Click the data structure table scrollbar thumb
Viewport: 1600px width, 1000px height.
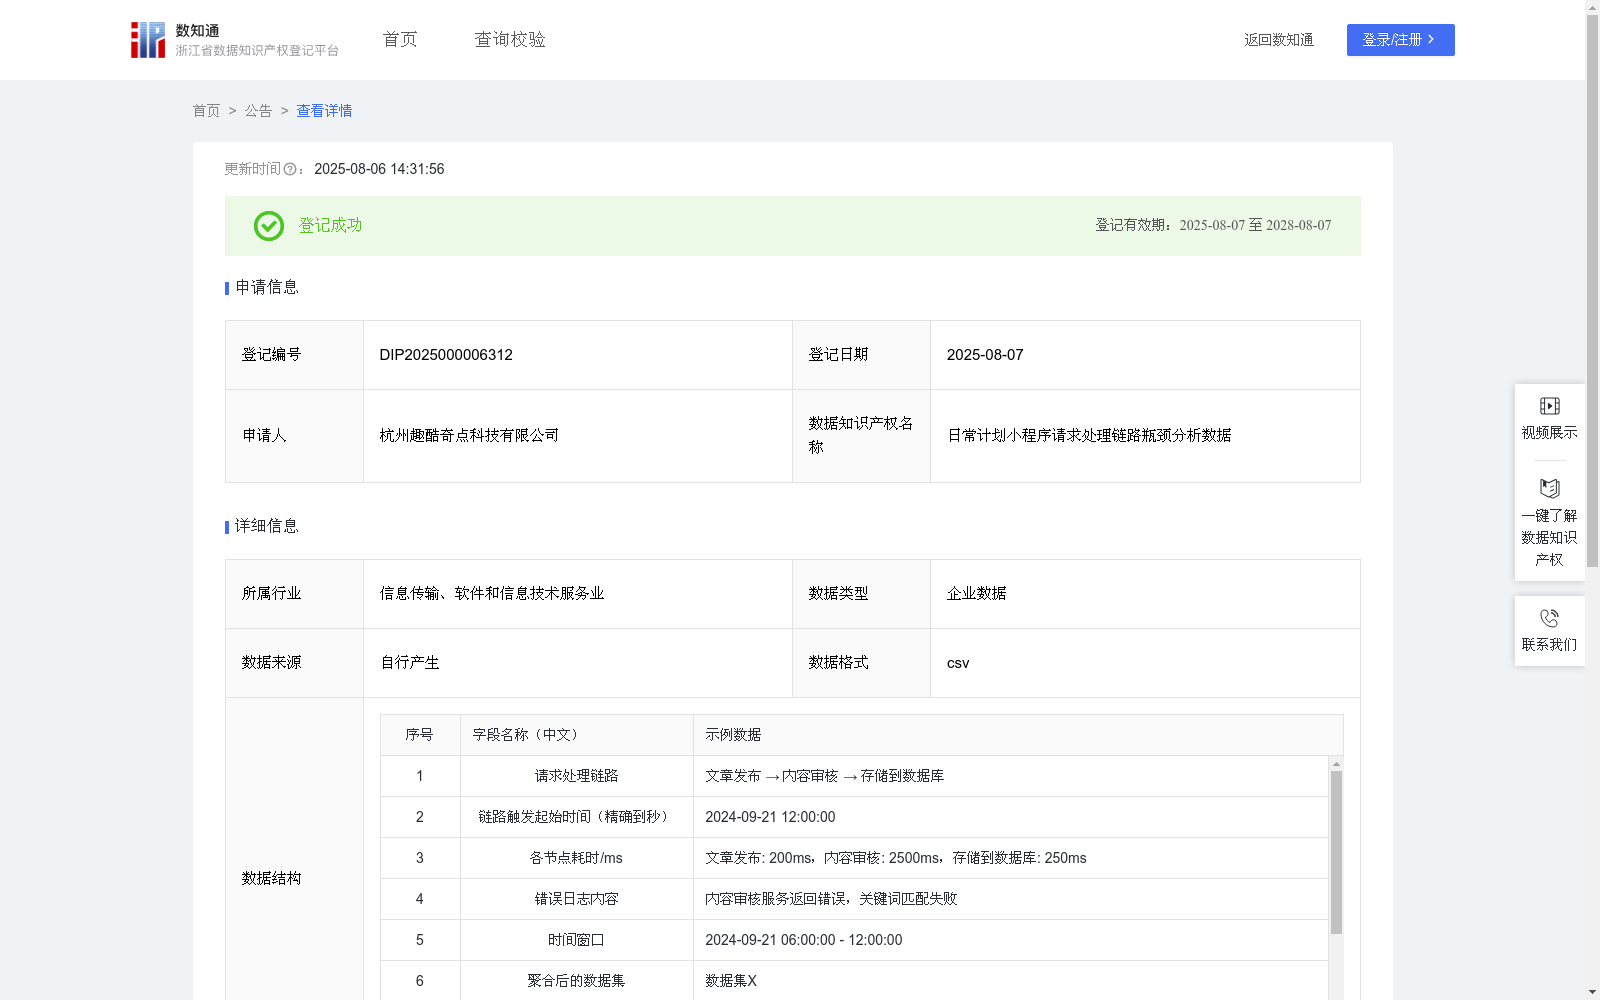click(x=1336, y=852)
